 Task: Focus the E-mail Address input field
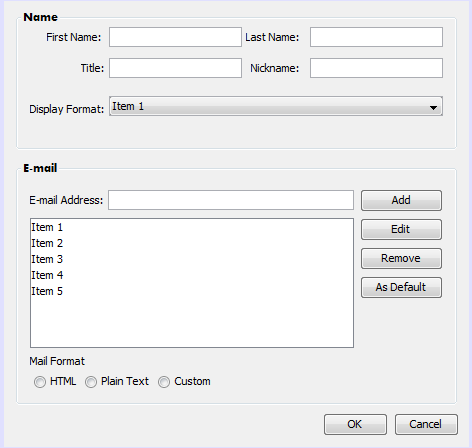pos(231,200)
